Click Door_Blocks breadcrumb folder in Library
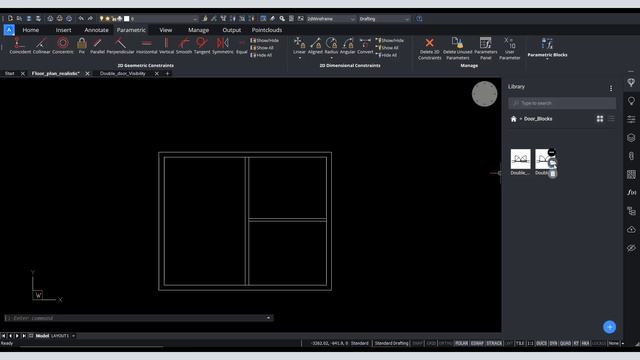 point(538,119)
